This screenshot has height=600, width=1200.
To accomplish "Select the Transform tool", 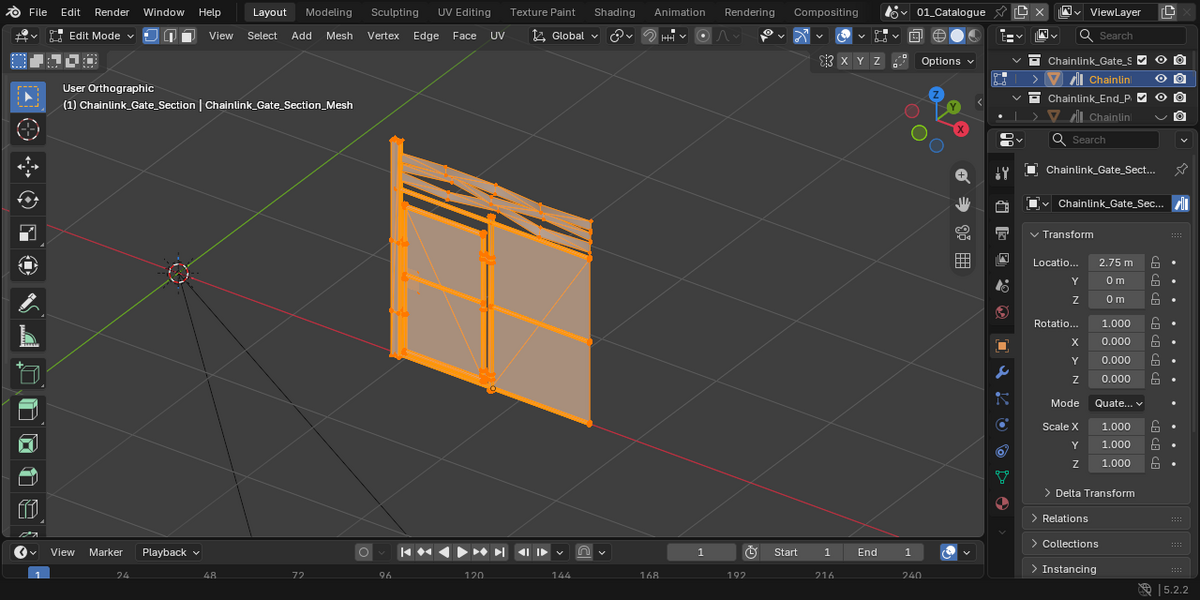I will [x=28, y=266].
